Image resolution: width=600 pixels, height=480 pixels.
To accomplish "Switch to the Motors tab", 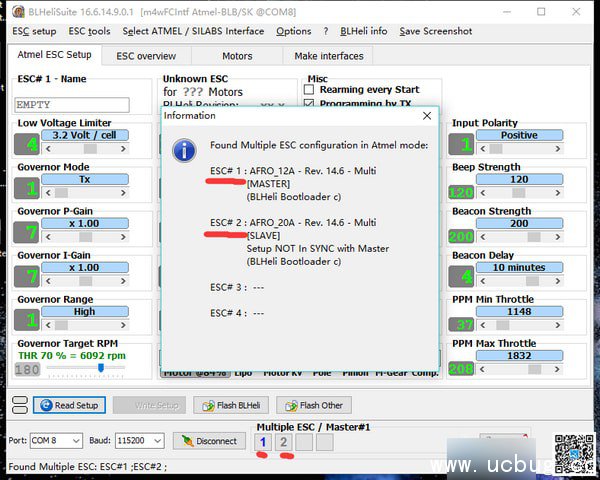I will point(236,56).
